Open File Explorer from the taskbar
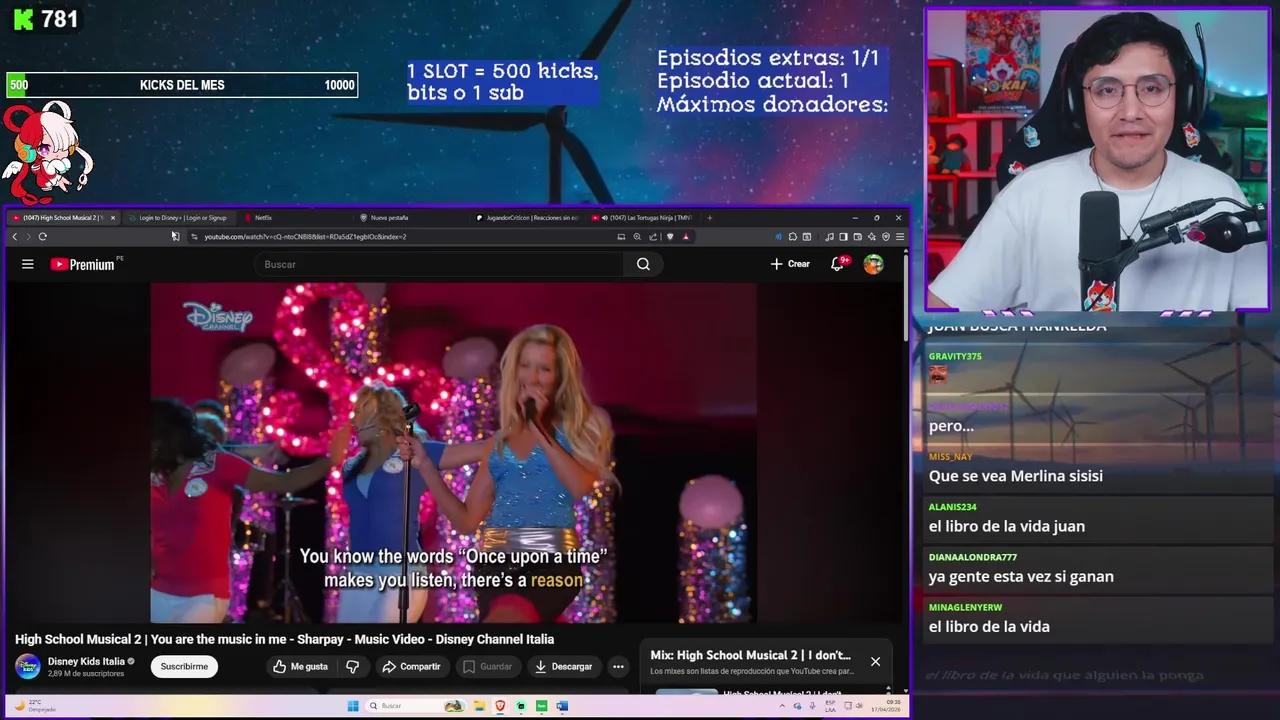The width and height of the screenshot is (1280, 720). (x=479, y=706)
